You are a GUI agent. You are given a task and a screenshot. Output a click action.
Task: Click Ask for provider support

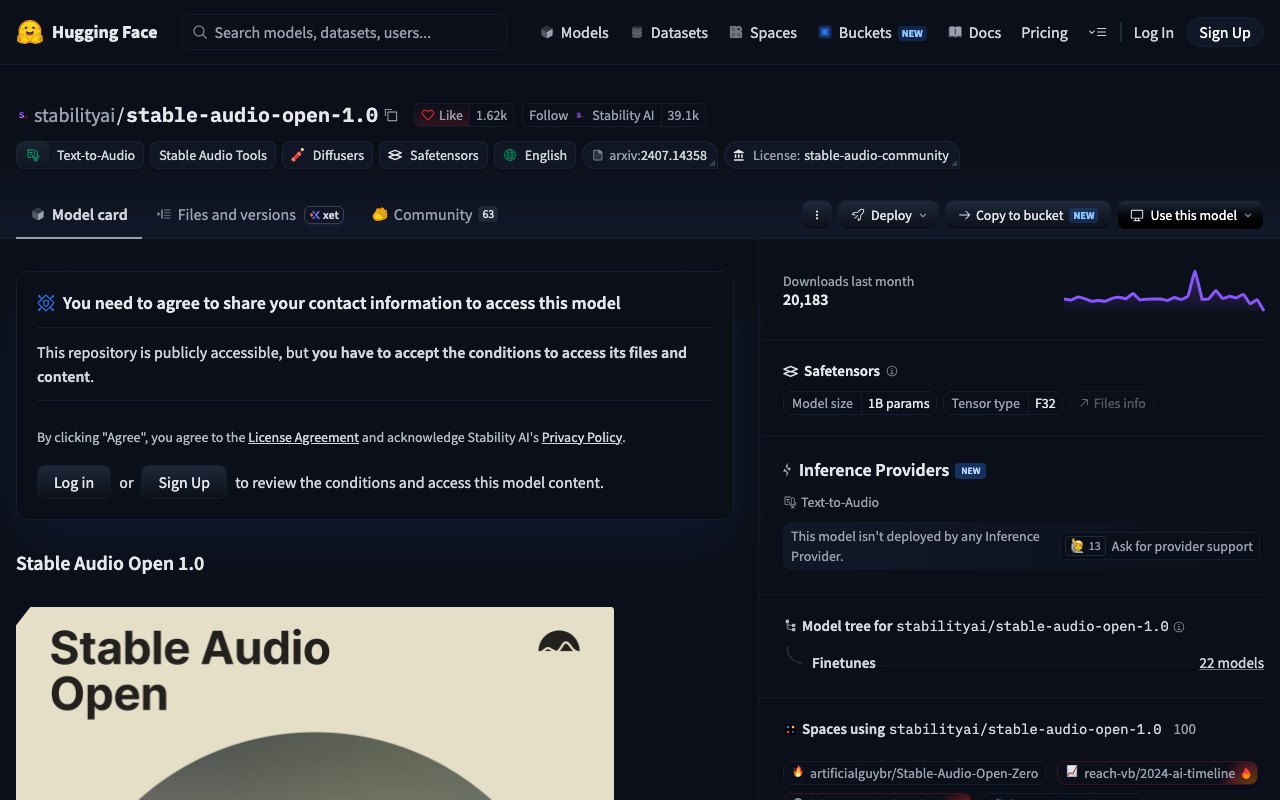1160,546
